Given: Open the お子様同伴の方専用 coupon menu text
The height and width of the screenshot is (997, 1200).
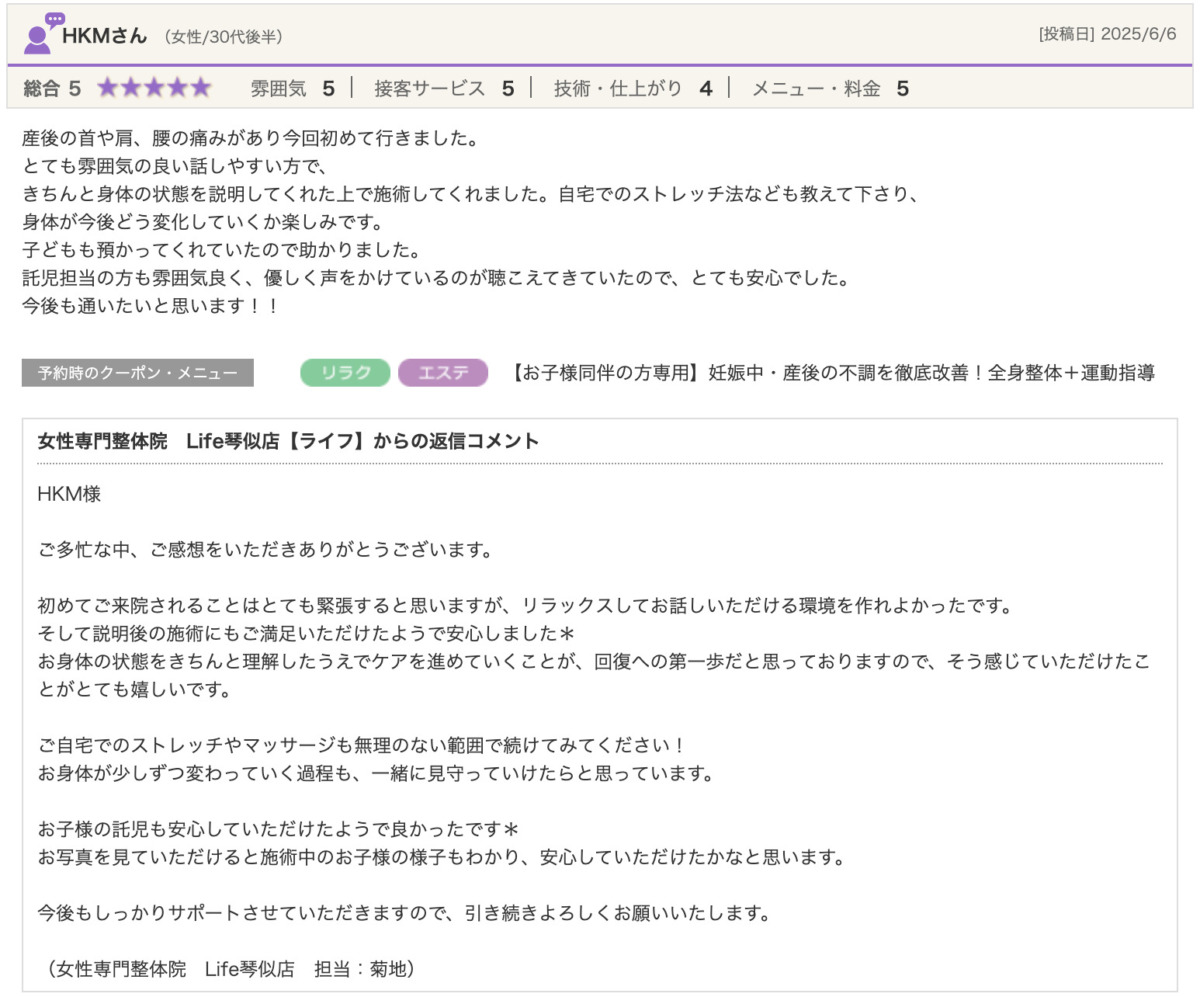Looking at the screenshot, I should 832,373.
